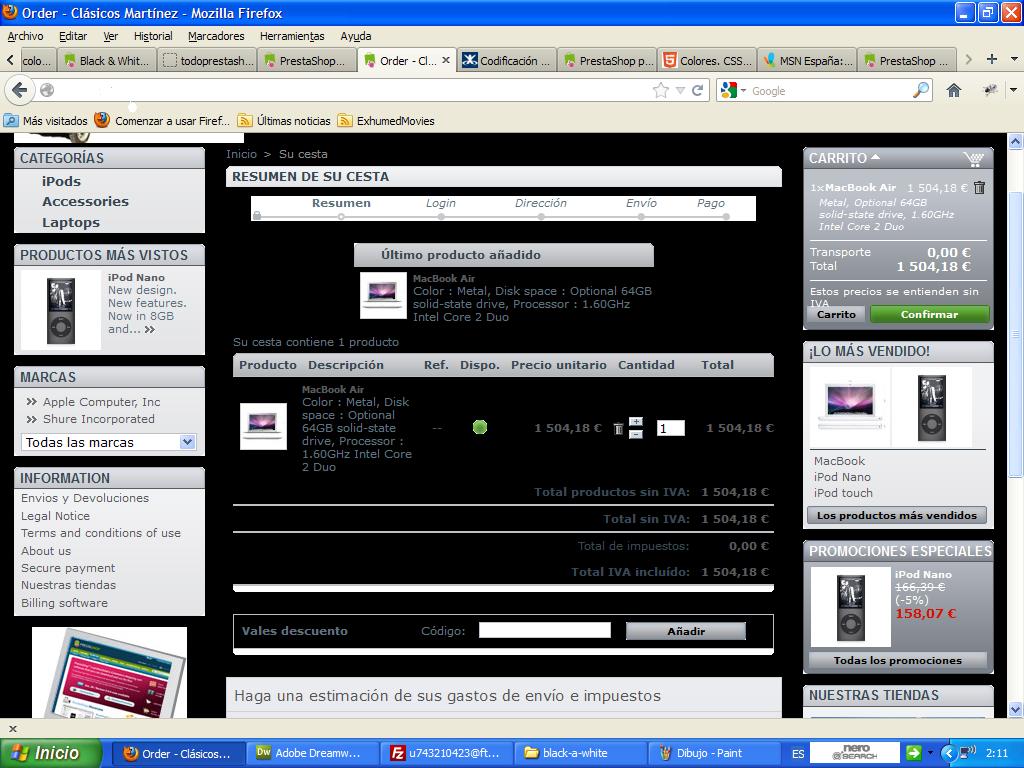Switch to Adobe Dreamweaver in taskbar
The image size is (1024, 768).
point(315,753)
